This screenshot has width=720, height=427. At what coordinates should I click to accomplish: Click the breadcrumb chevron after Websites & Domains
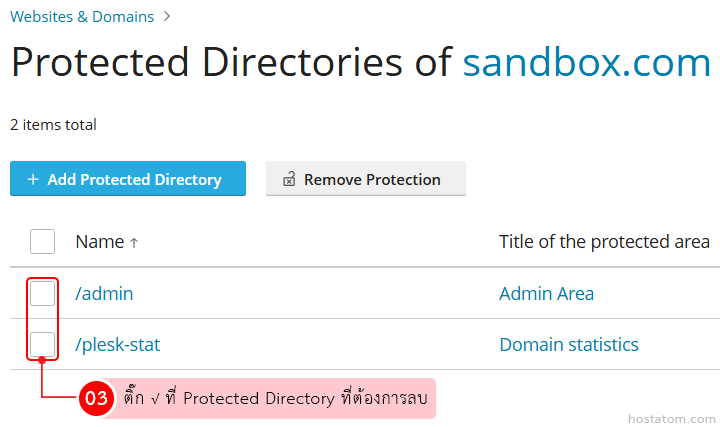pos(167,16)
